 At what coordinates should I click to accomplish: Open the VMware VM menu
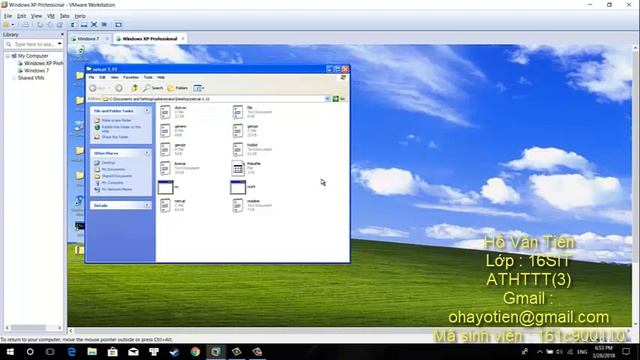[51, 16]
